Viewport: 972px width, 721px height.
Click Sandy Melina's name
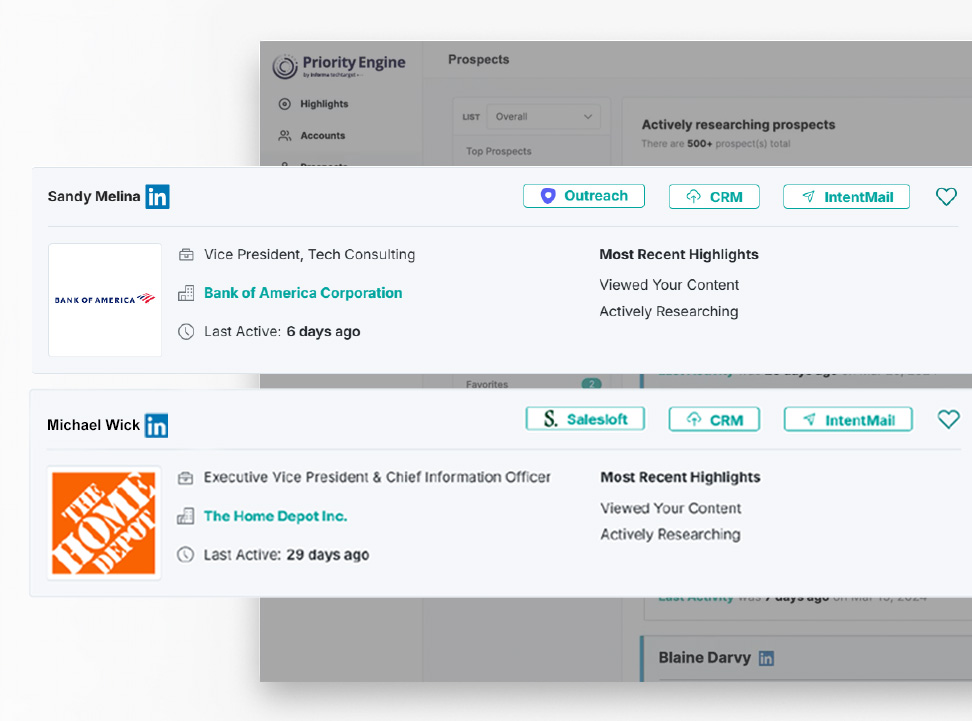pos(94,197)
